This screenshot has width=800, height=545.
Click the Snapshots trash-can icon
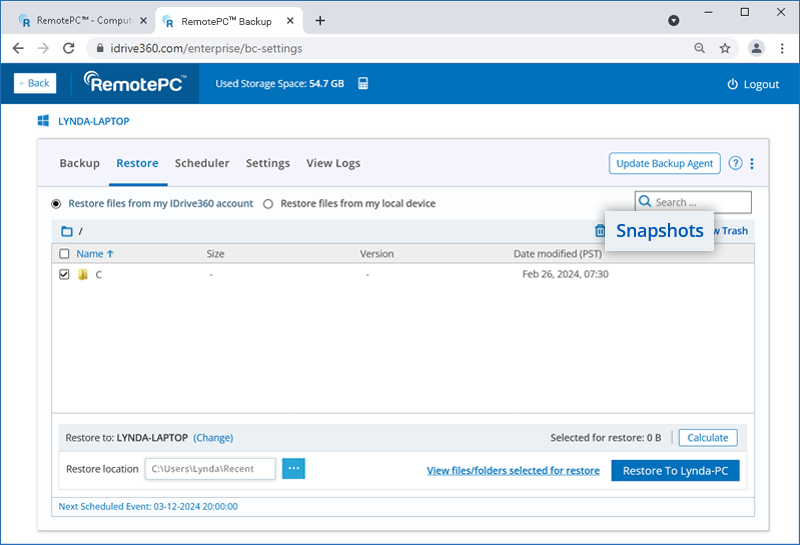click(600, 231)
